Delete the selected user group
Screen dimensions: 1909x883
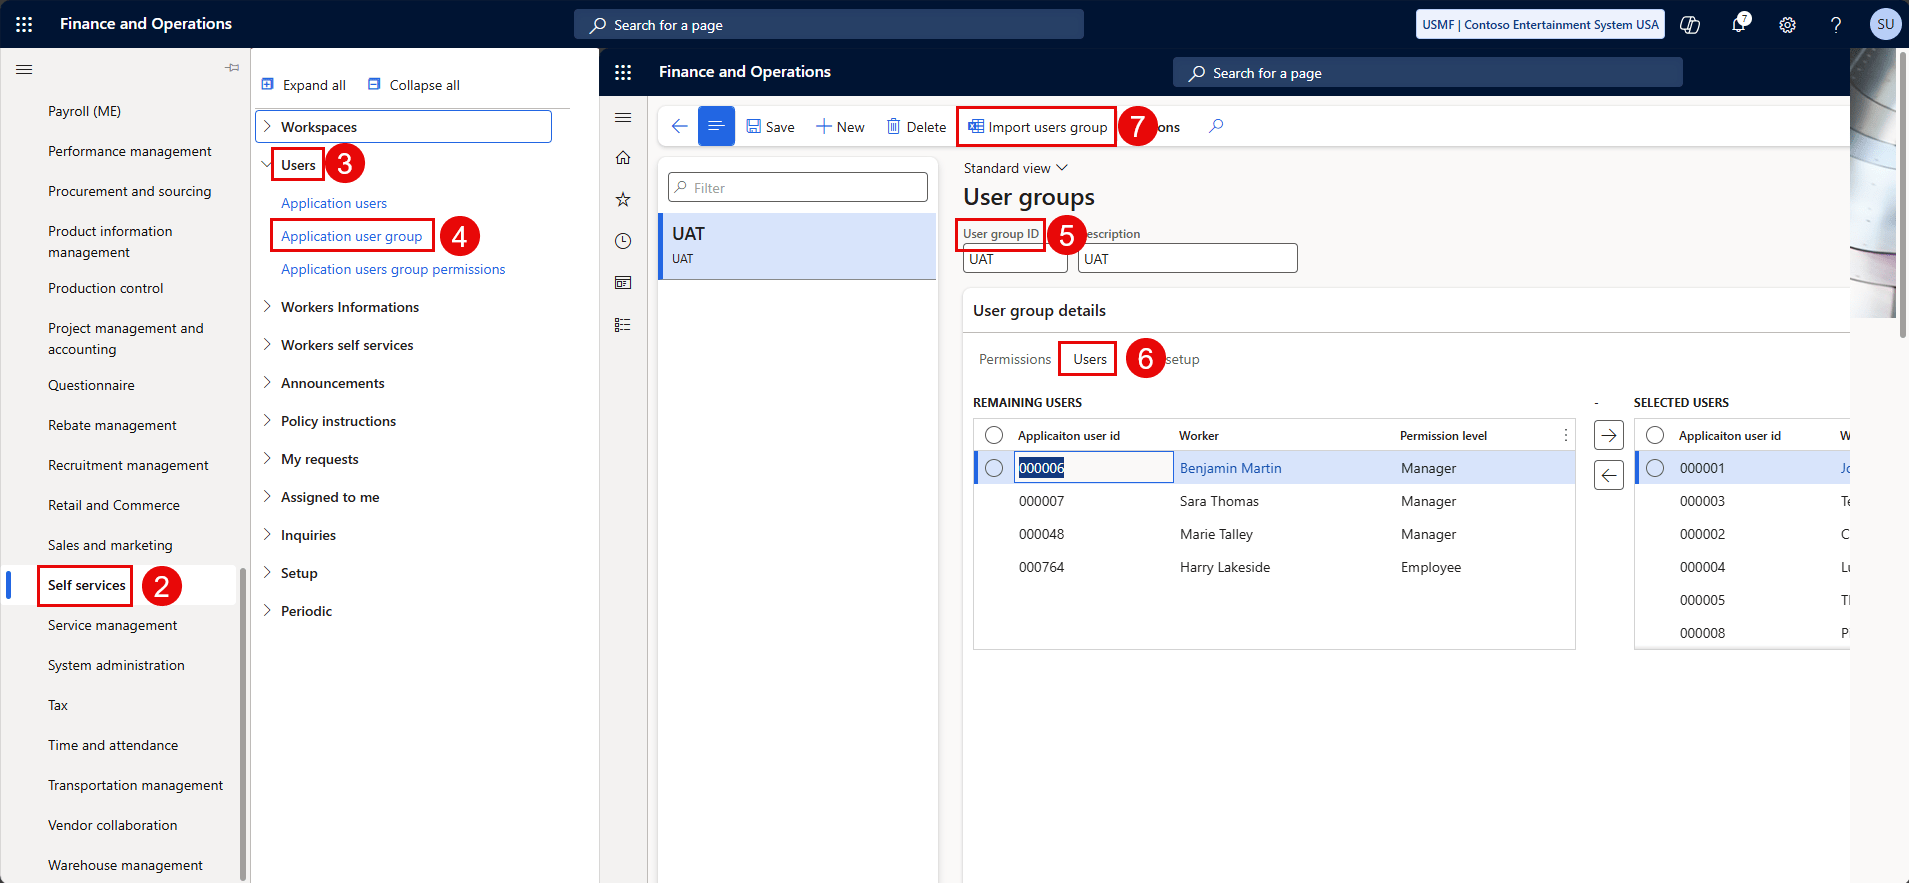tap(916, 127)
